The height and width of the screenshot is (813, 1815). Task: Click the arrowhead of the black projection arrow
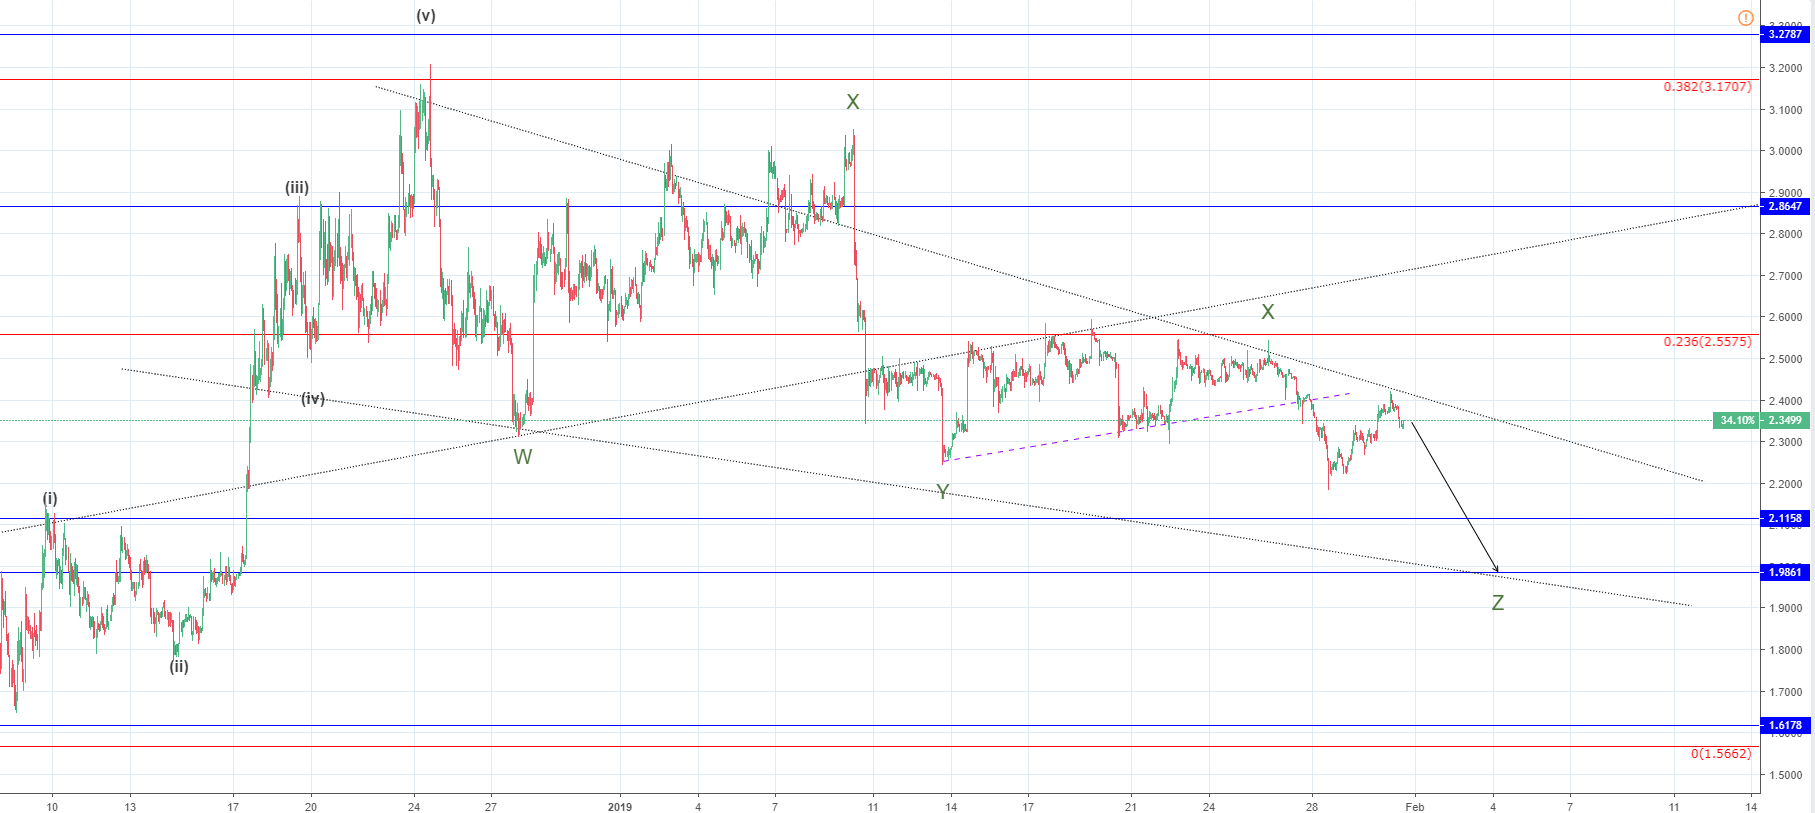(1496, 570)
